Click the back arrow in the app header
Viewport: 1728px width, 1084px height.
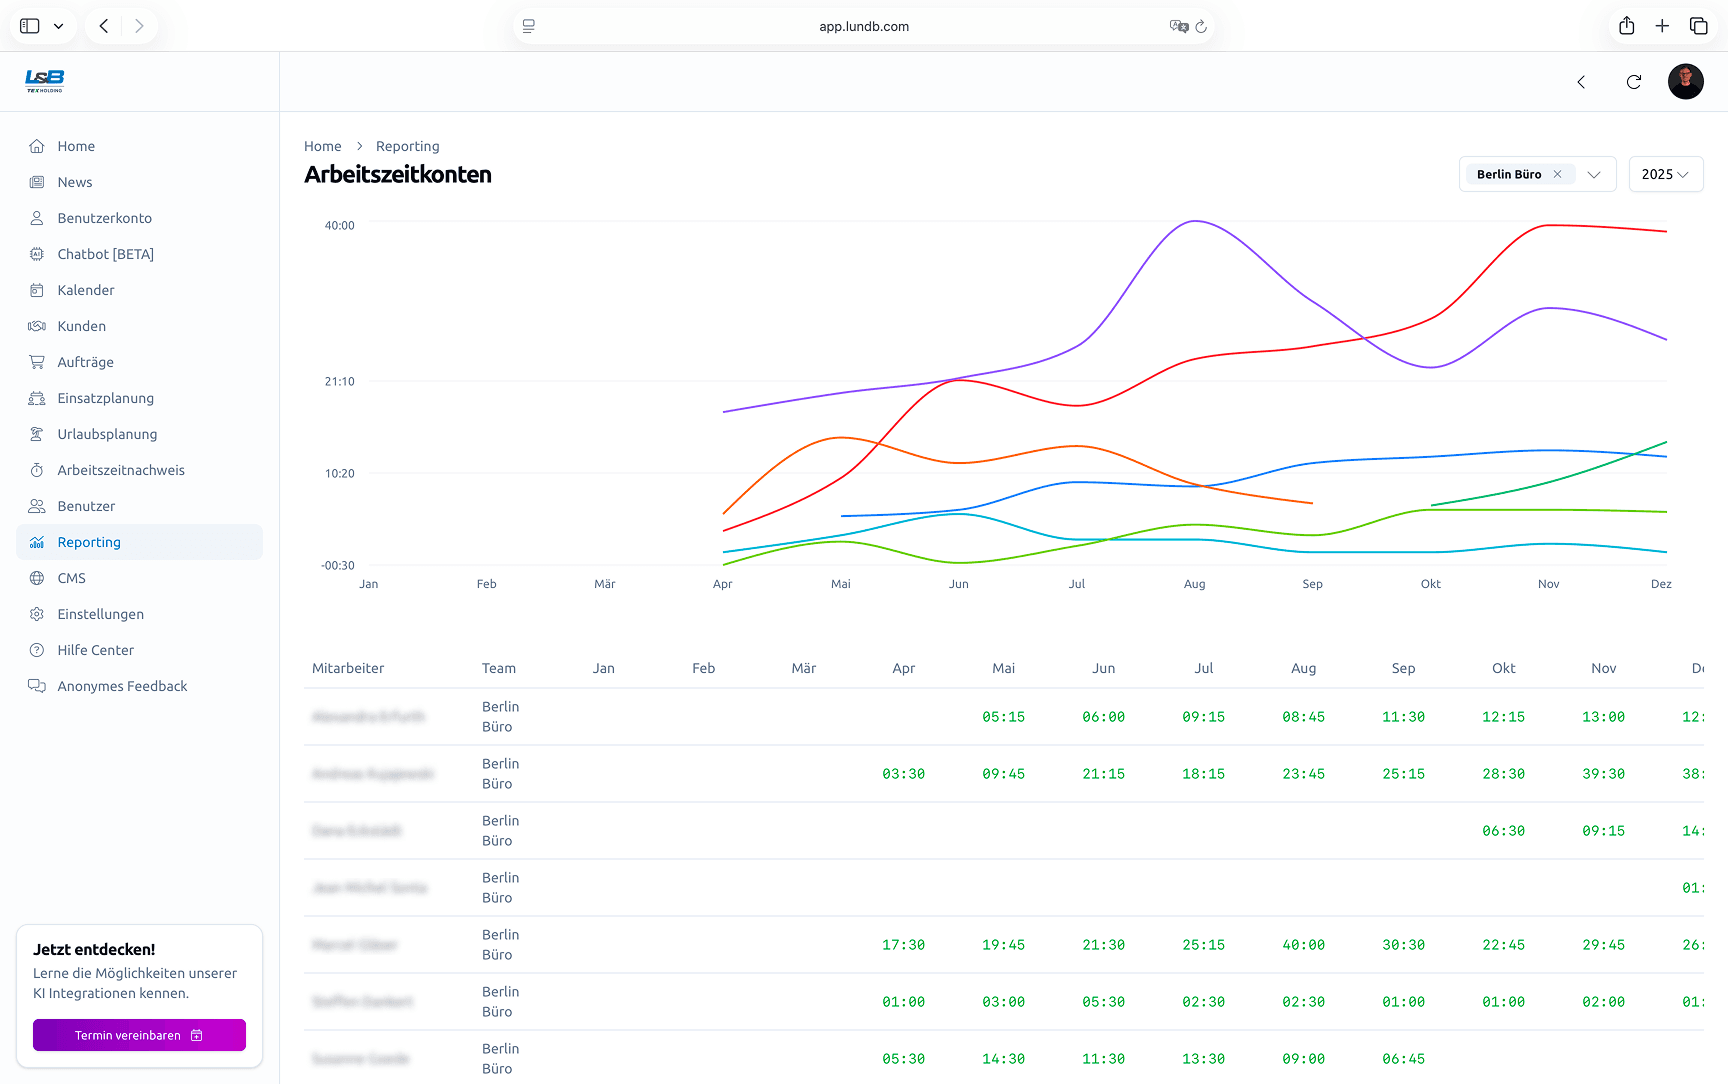click(1581, 82)
